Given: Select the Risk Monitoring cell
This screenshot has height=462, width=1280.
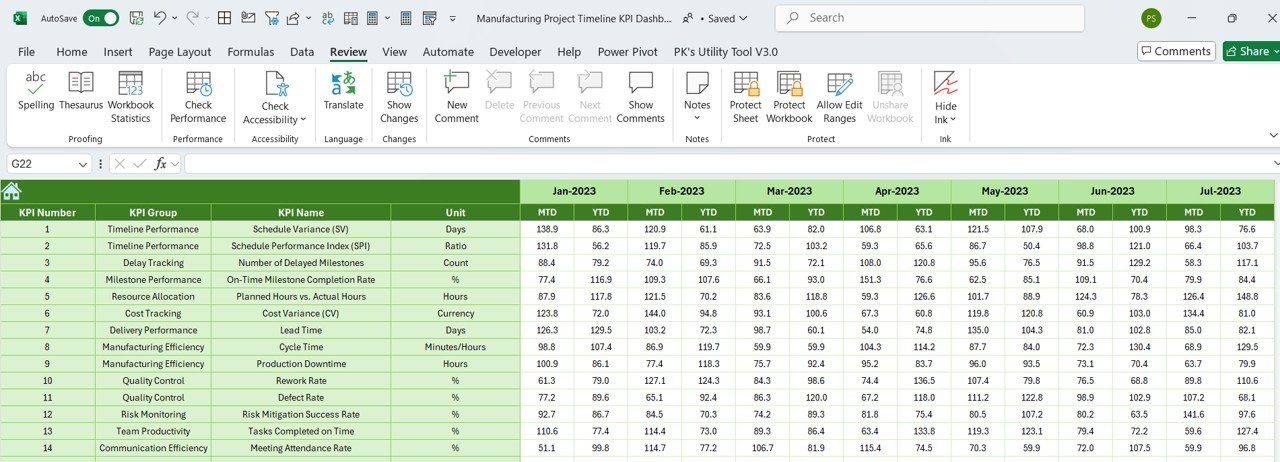Looking at the screenshot, I should (153, 414).
